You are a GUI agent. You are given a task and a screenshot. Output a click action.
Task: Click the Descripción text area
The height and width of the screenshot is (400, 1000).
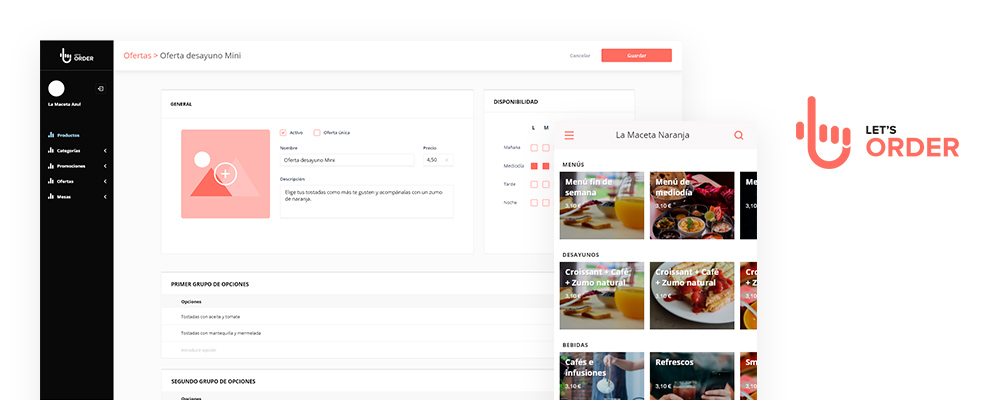point(367,202)
